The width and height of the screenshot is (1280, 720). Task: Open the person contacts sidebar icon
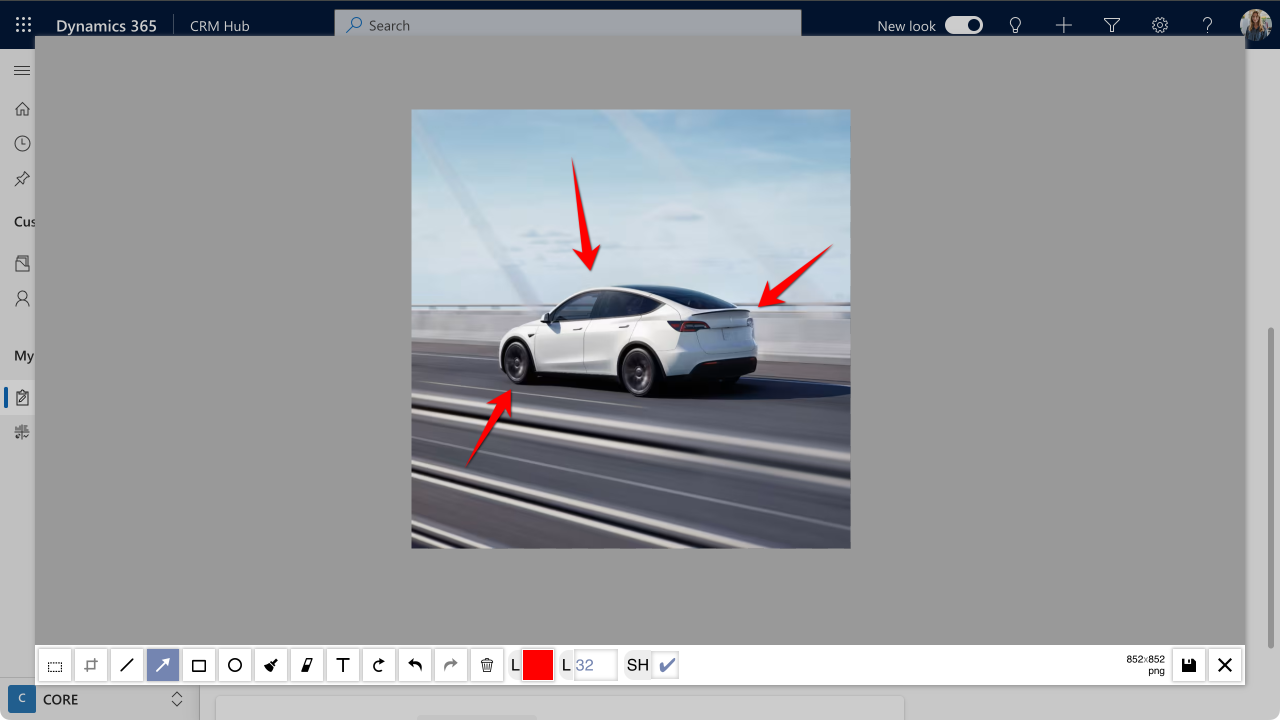click(x=22, y=298)
